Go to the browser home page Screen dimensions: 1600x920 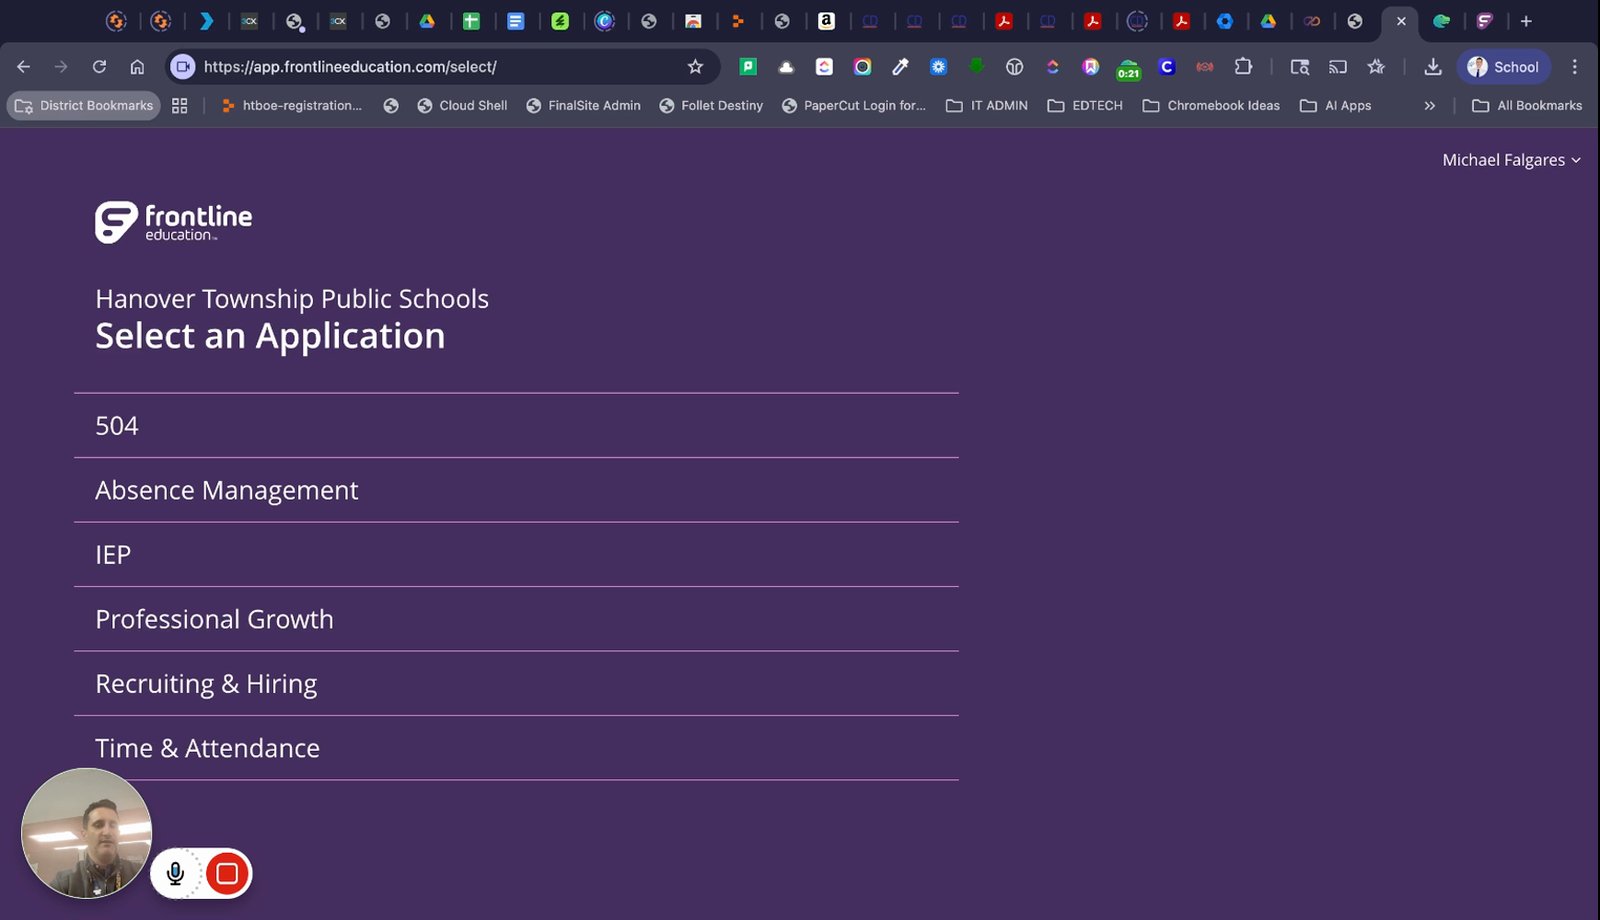tap(137, 67)
